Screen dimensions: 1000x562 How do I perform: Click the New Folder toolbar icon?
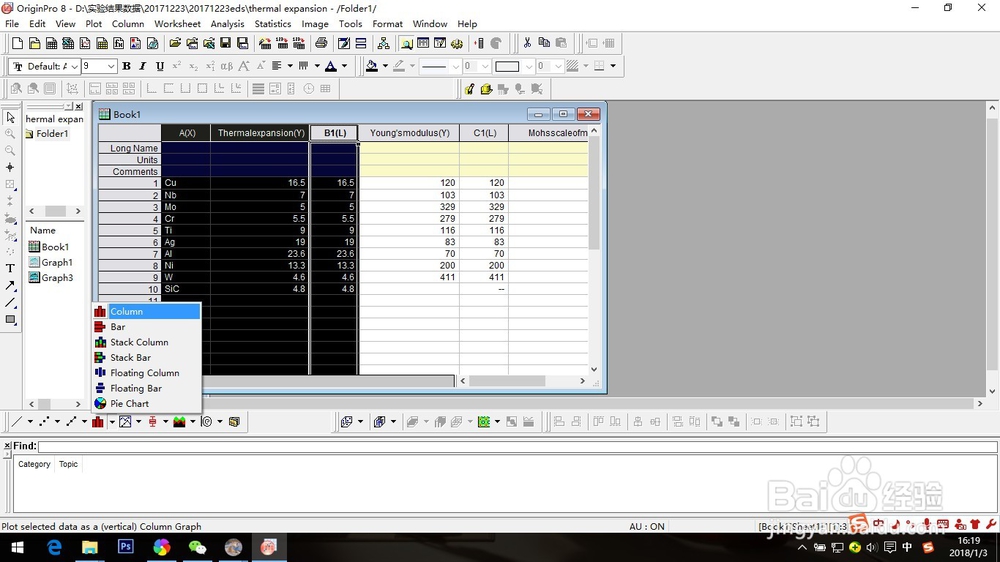point(34,43)
